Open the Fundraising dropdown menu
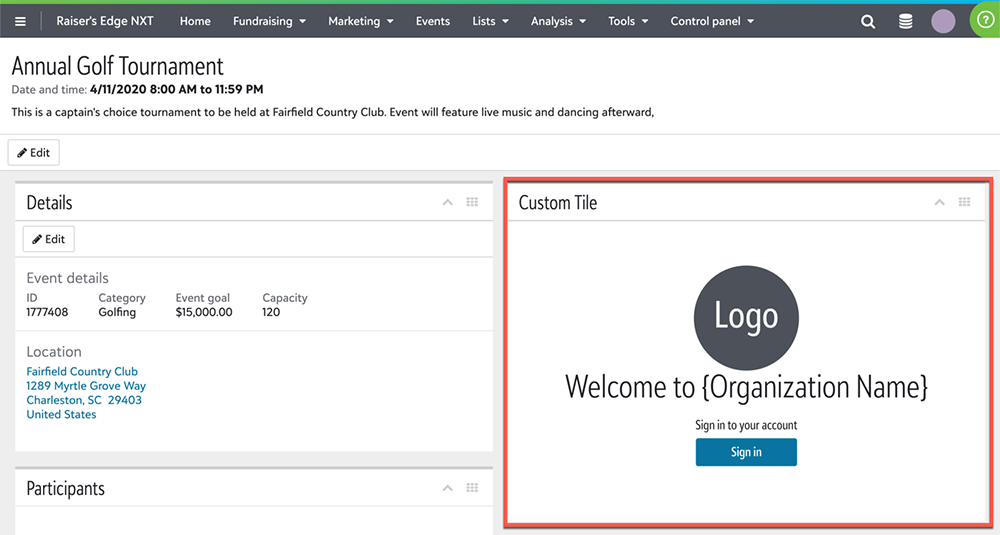 pos(269,21)
